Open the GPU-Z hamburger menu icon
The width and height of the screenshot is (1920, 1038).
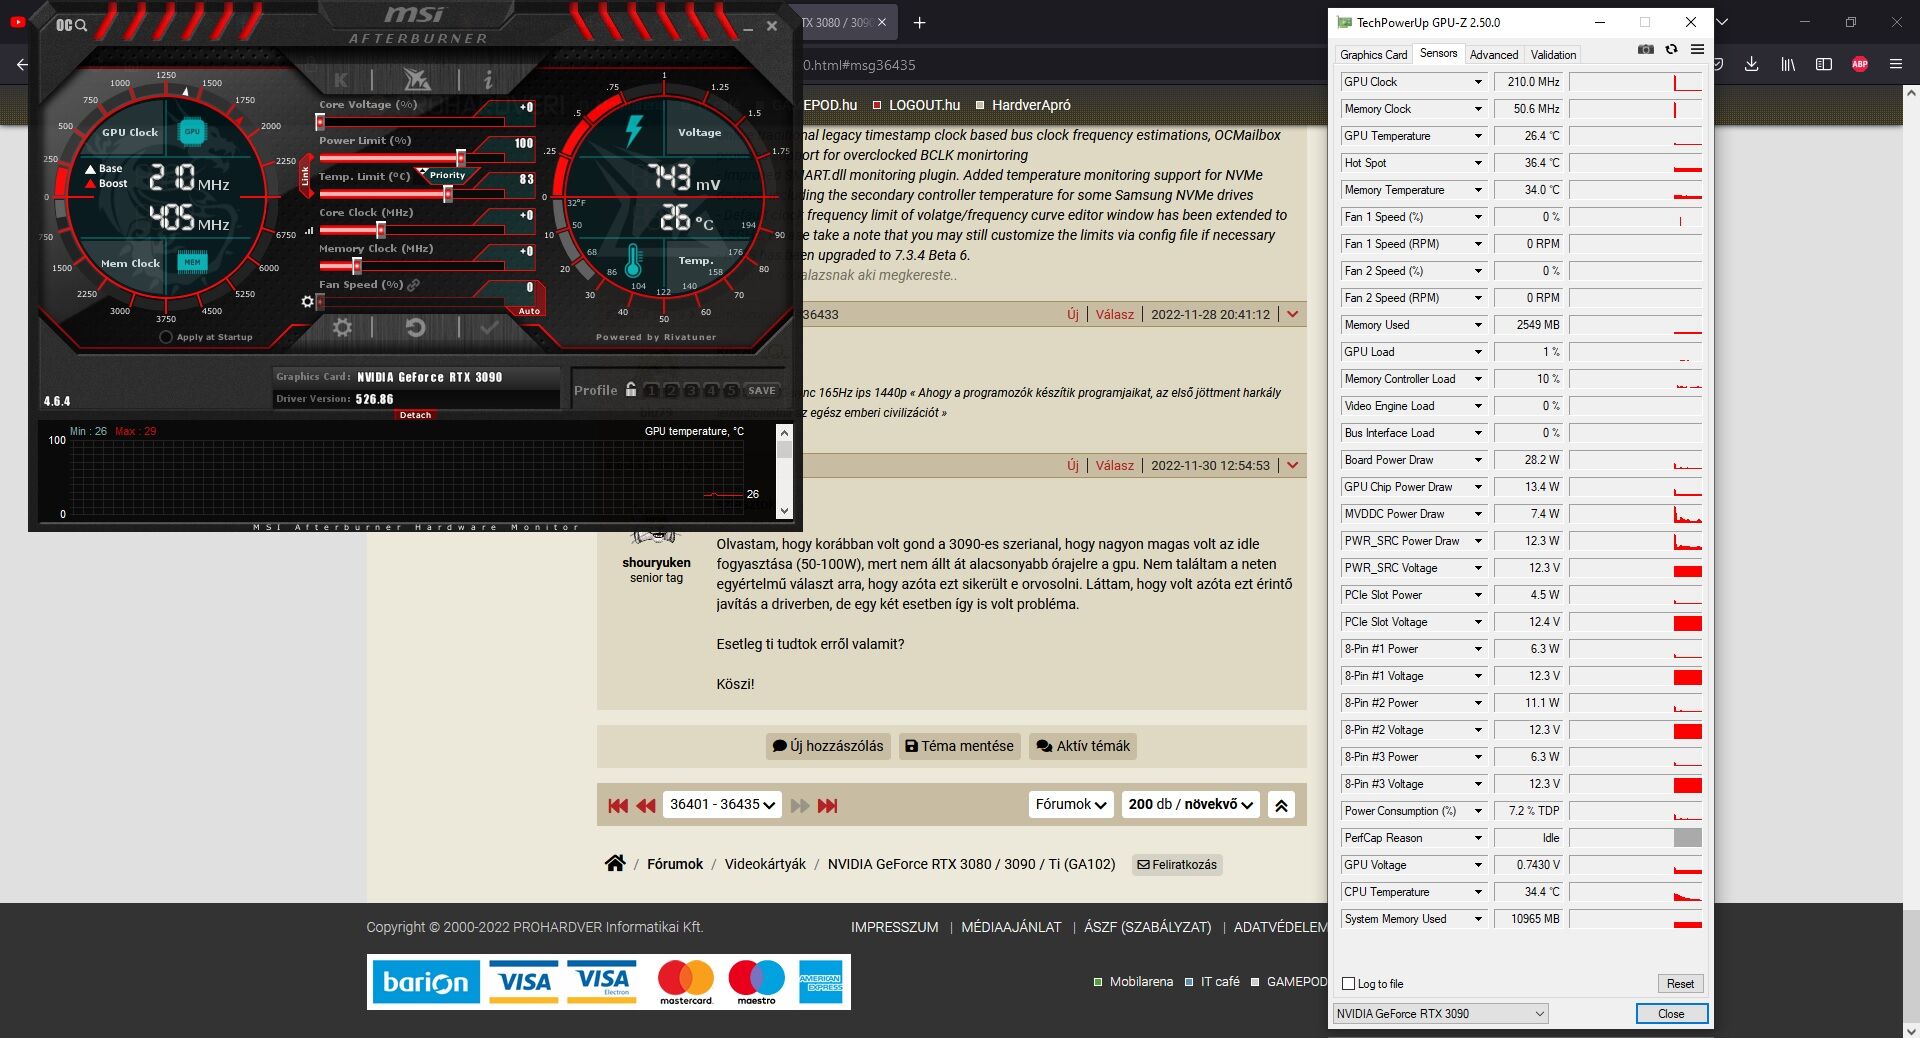click(x=1697, y=49)
